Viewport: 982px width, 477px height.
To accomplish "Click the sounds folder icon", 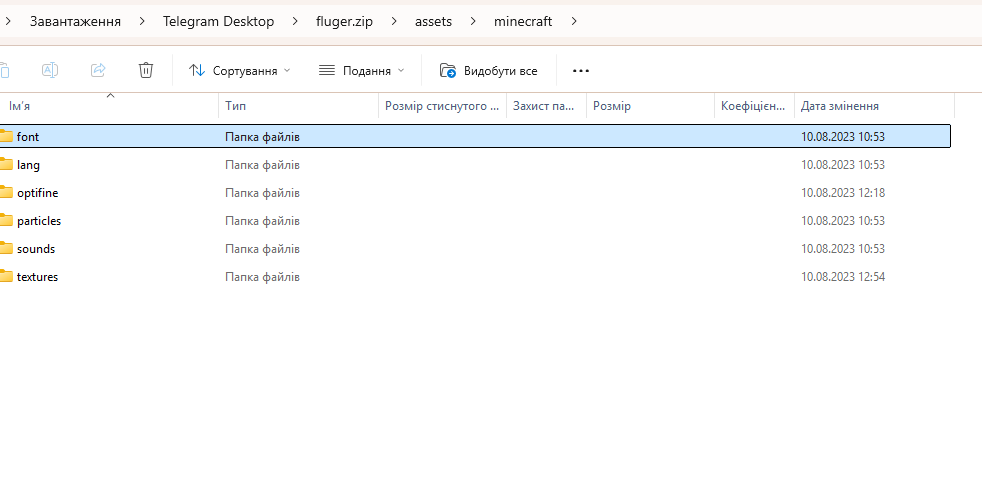I will (x=6, y=249).
